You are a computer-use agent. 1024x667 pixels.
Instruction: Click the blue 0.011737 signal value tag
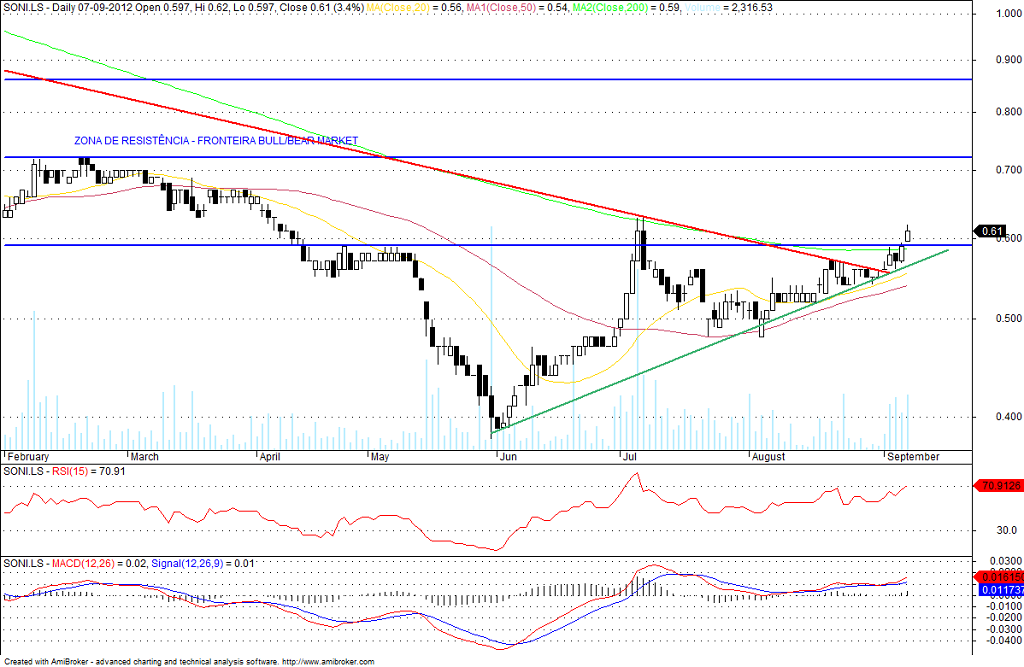tap(1000, 591)
